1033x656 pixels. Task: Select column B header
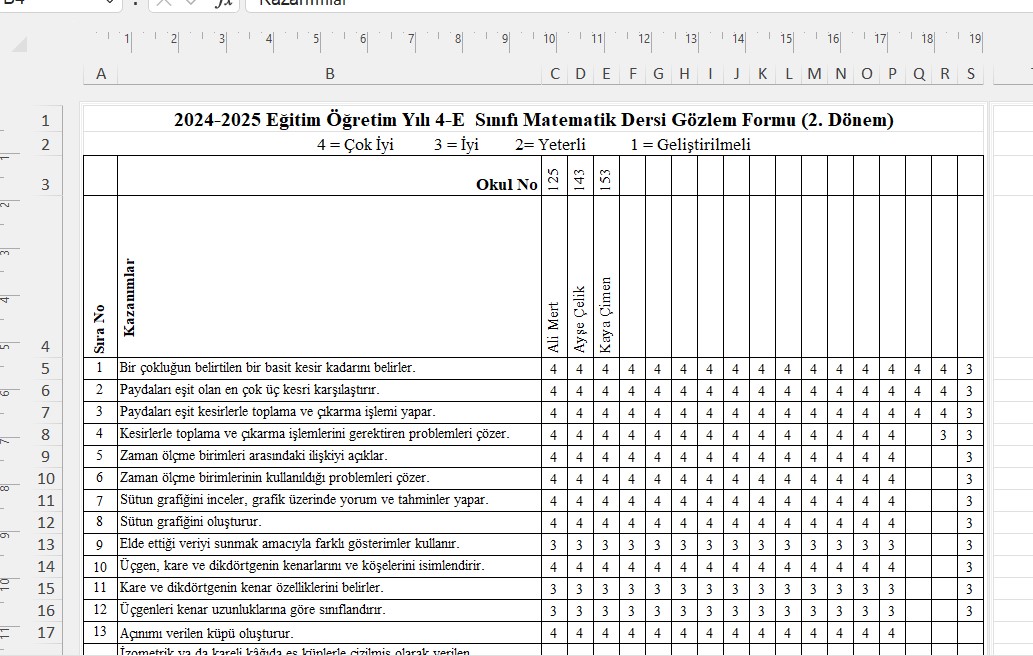tap(329, 74)
